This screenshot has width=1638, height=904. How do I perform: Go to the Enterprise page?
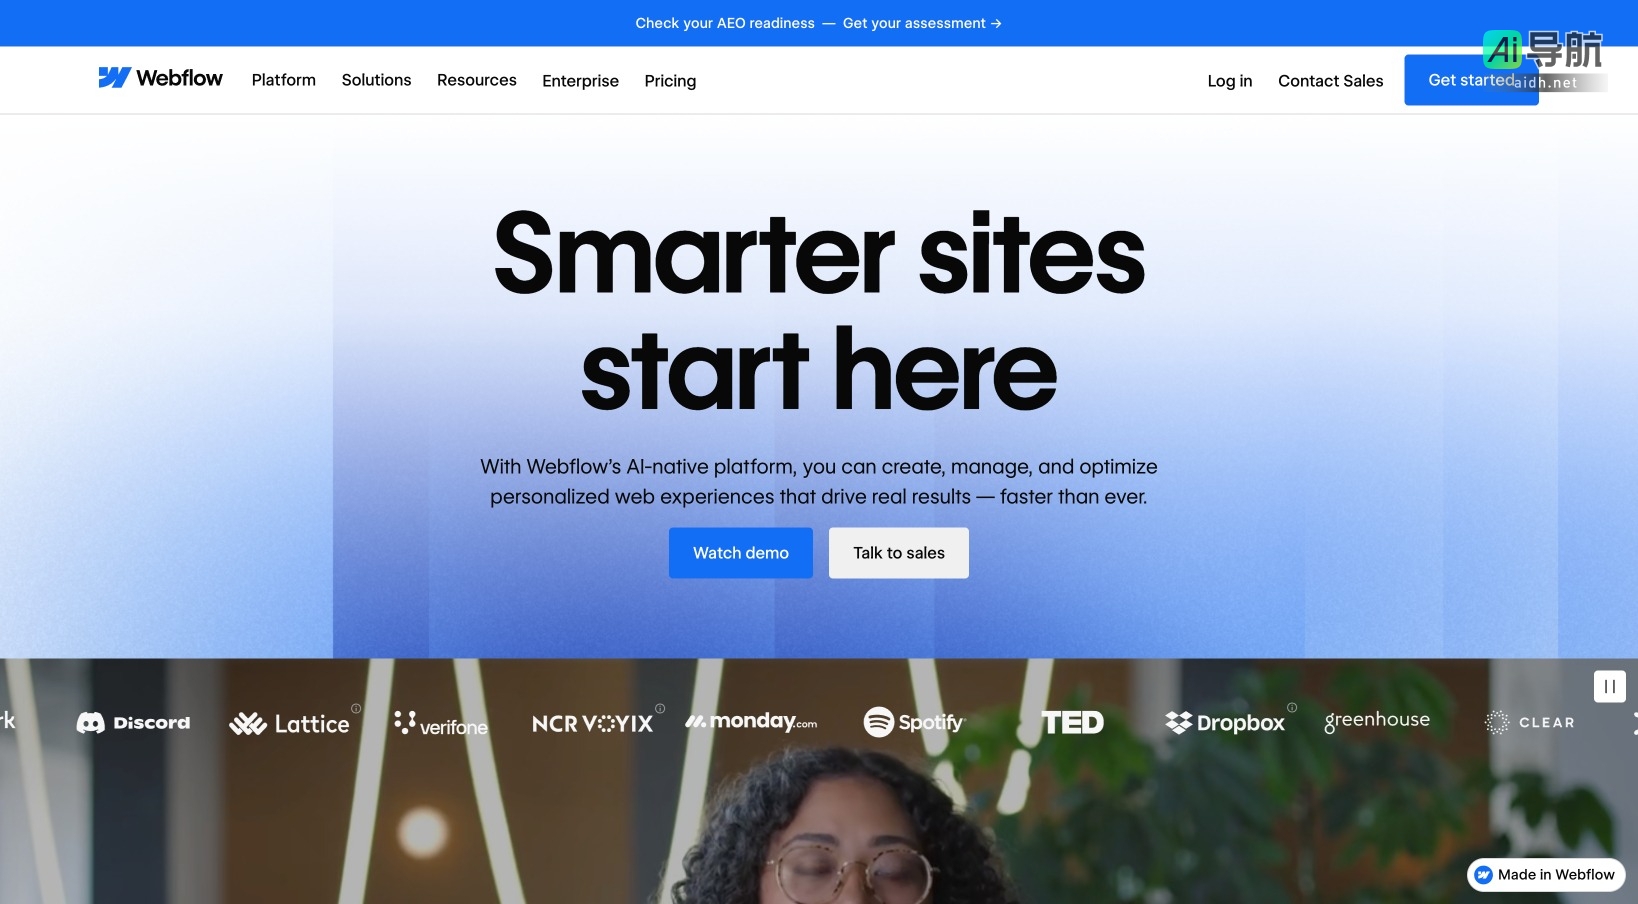580,81
